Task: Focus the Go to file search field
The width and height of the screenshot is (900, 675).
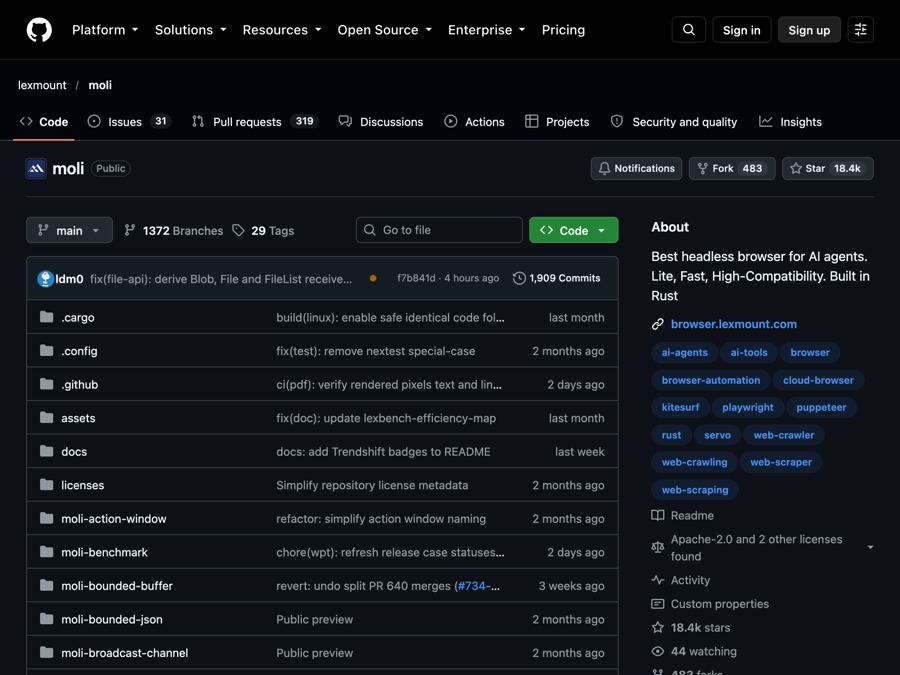Action: click(439, 230)
